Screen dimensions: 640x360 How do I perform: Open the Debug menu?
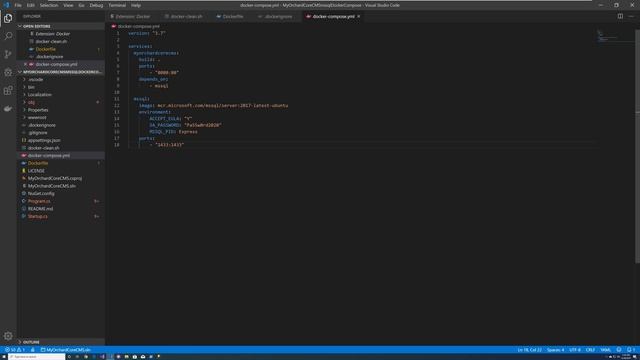coord(96,5)
